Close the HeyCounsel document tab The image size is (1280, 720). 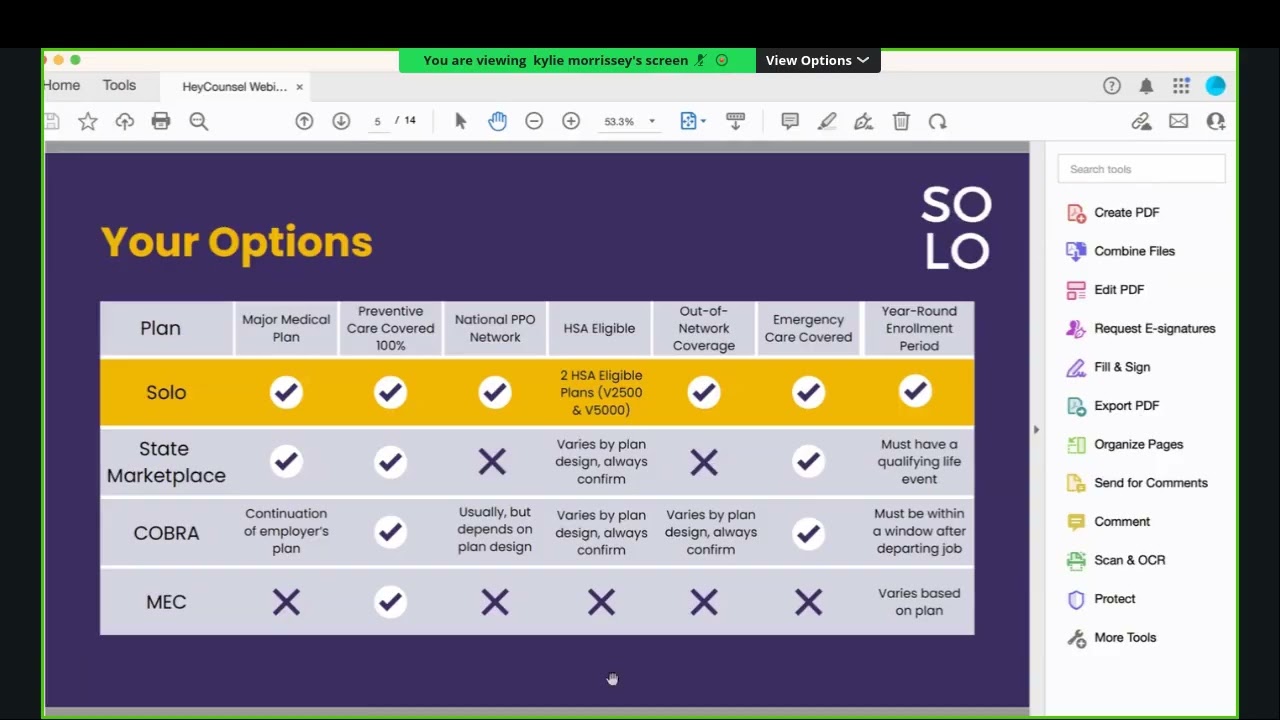point(299,87)
